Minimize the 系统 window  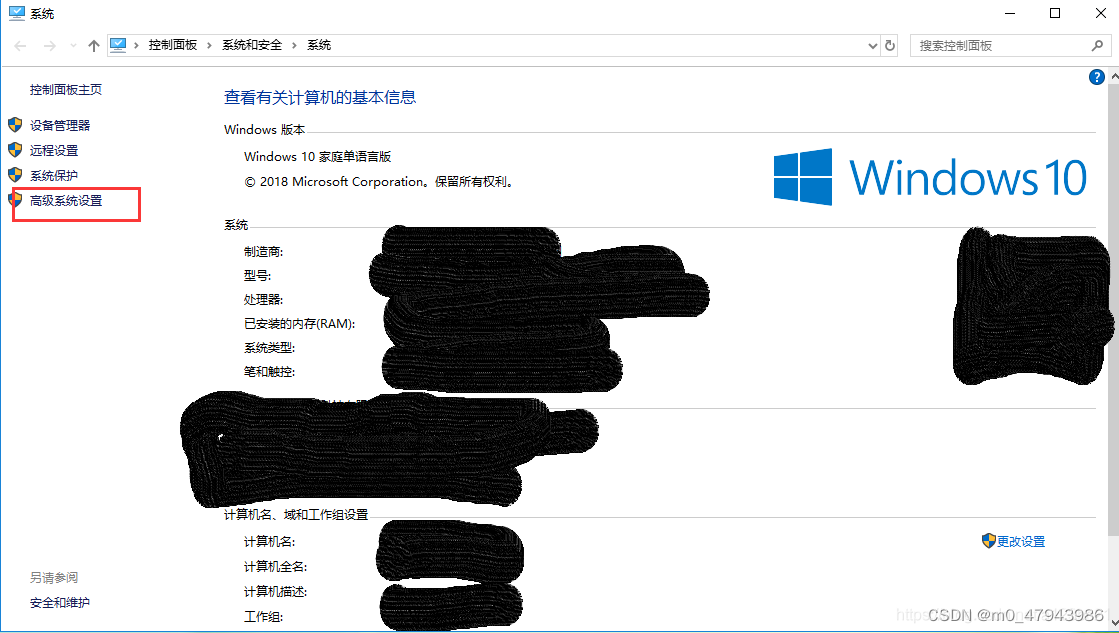[x=1010, y=14]
